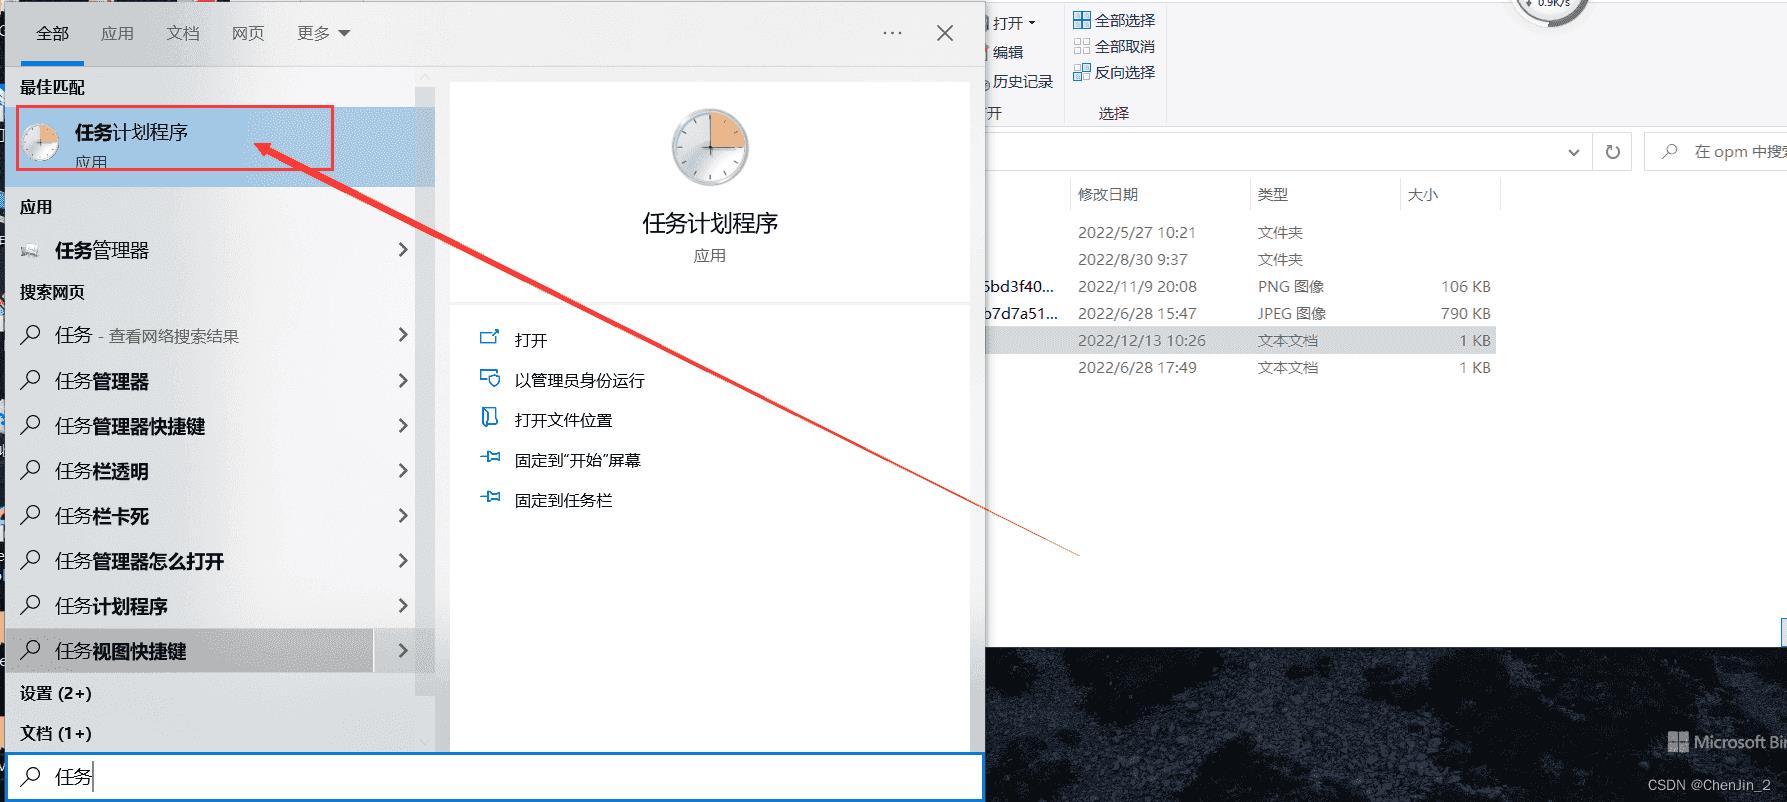The height and width of the screenshot is (802, 1787).
Task: Click search icon next to 任务栏透明
Action: (31, 470)
